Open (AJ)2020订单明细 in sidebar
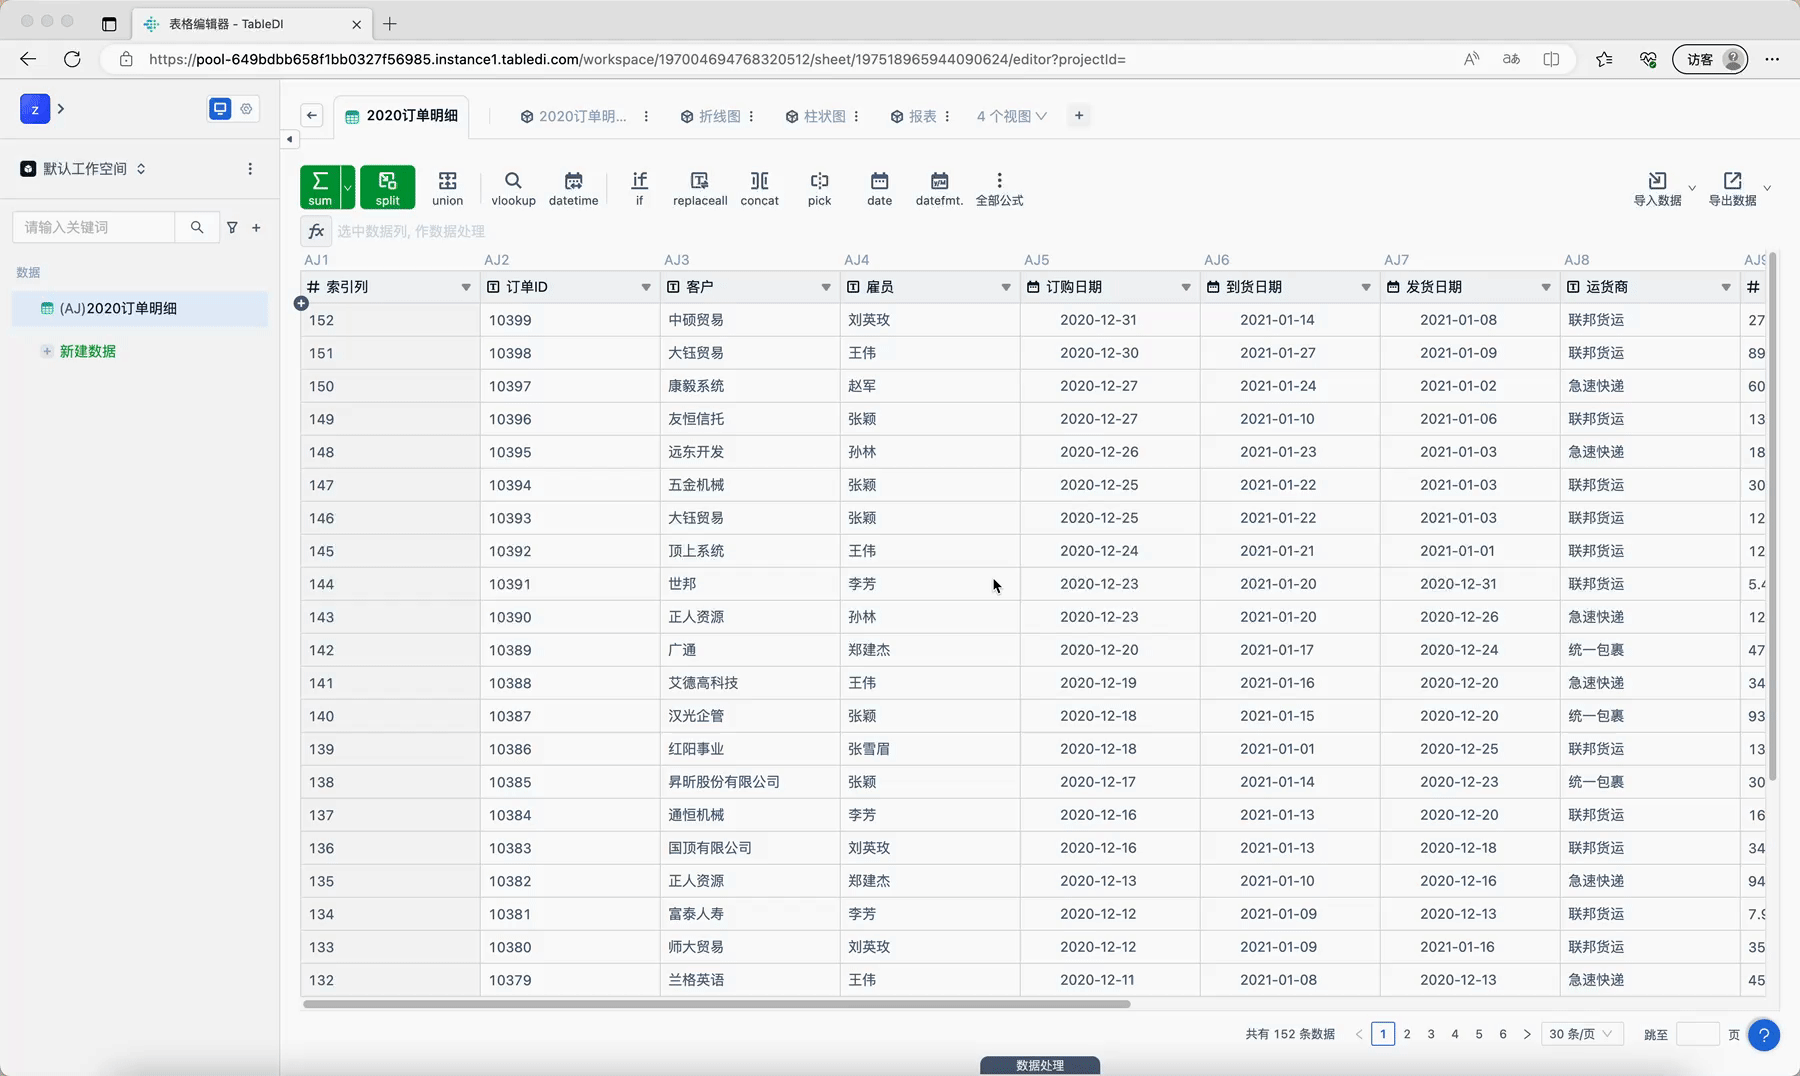This screenshot has width=1800, height=1076. pyautogui.click(x=140, y=308)
